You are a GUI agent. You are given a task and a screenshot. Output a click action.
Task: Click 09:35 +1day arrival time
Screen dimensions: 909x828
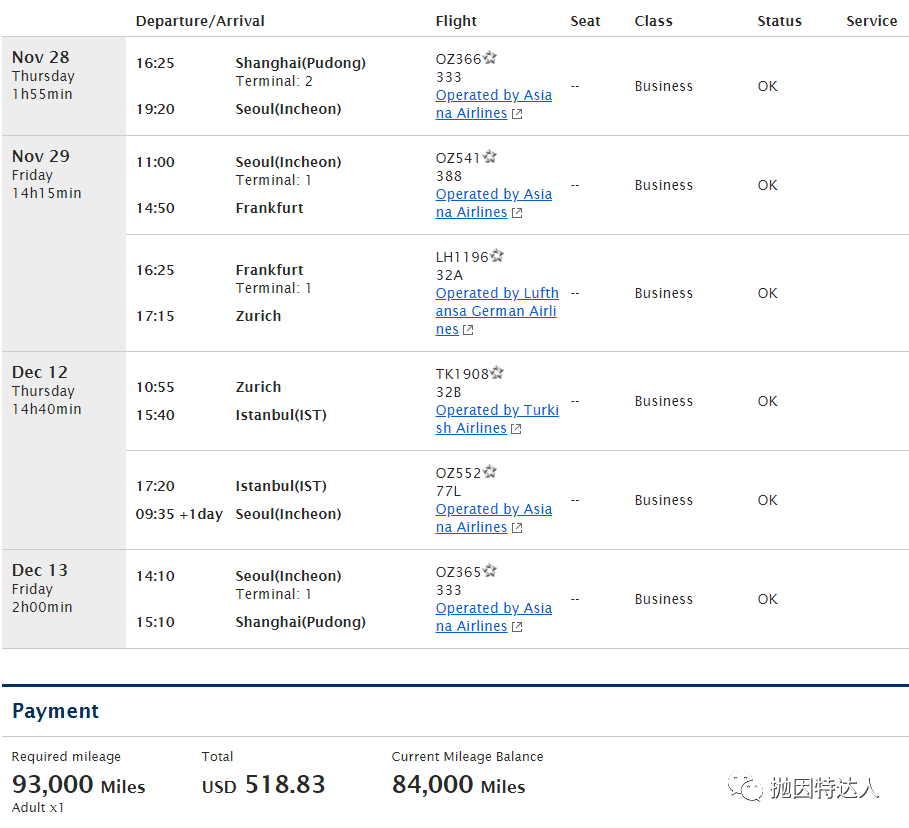point(179,514)
